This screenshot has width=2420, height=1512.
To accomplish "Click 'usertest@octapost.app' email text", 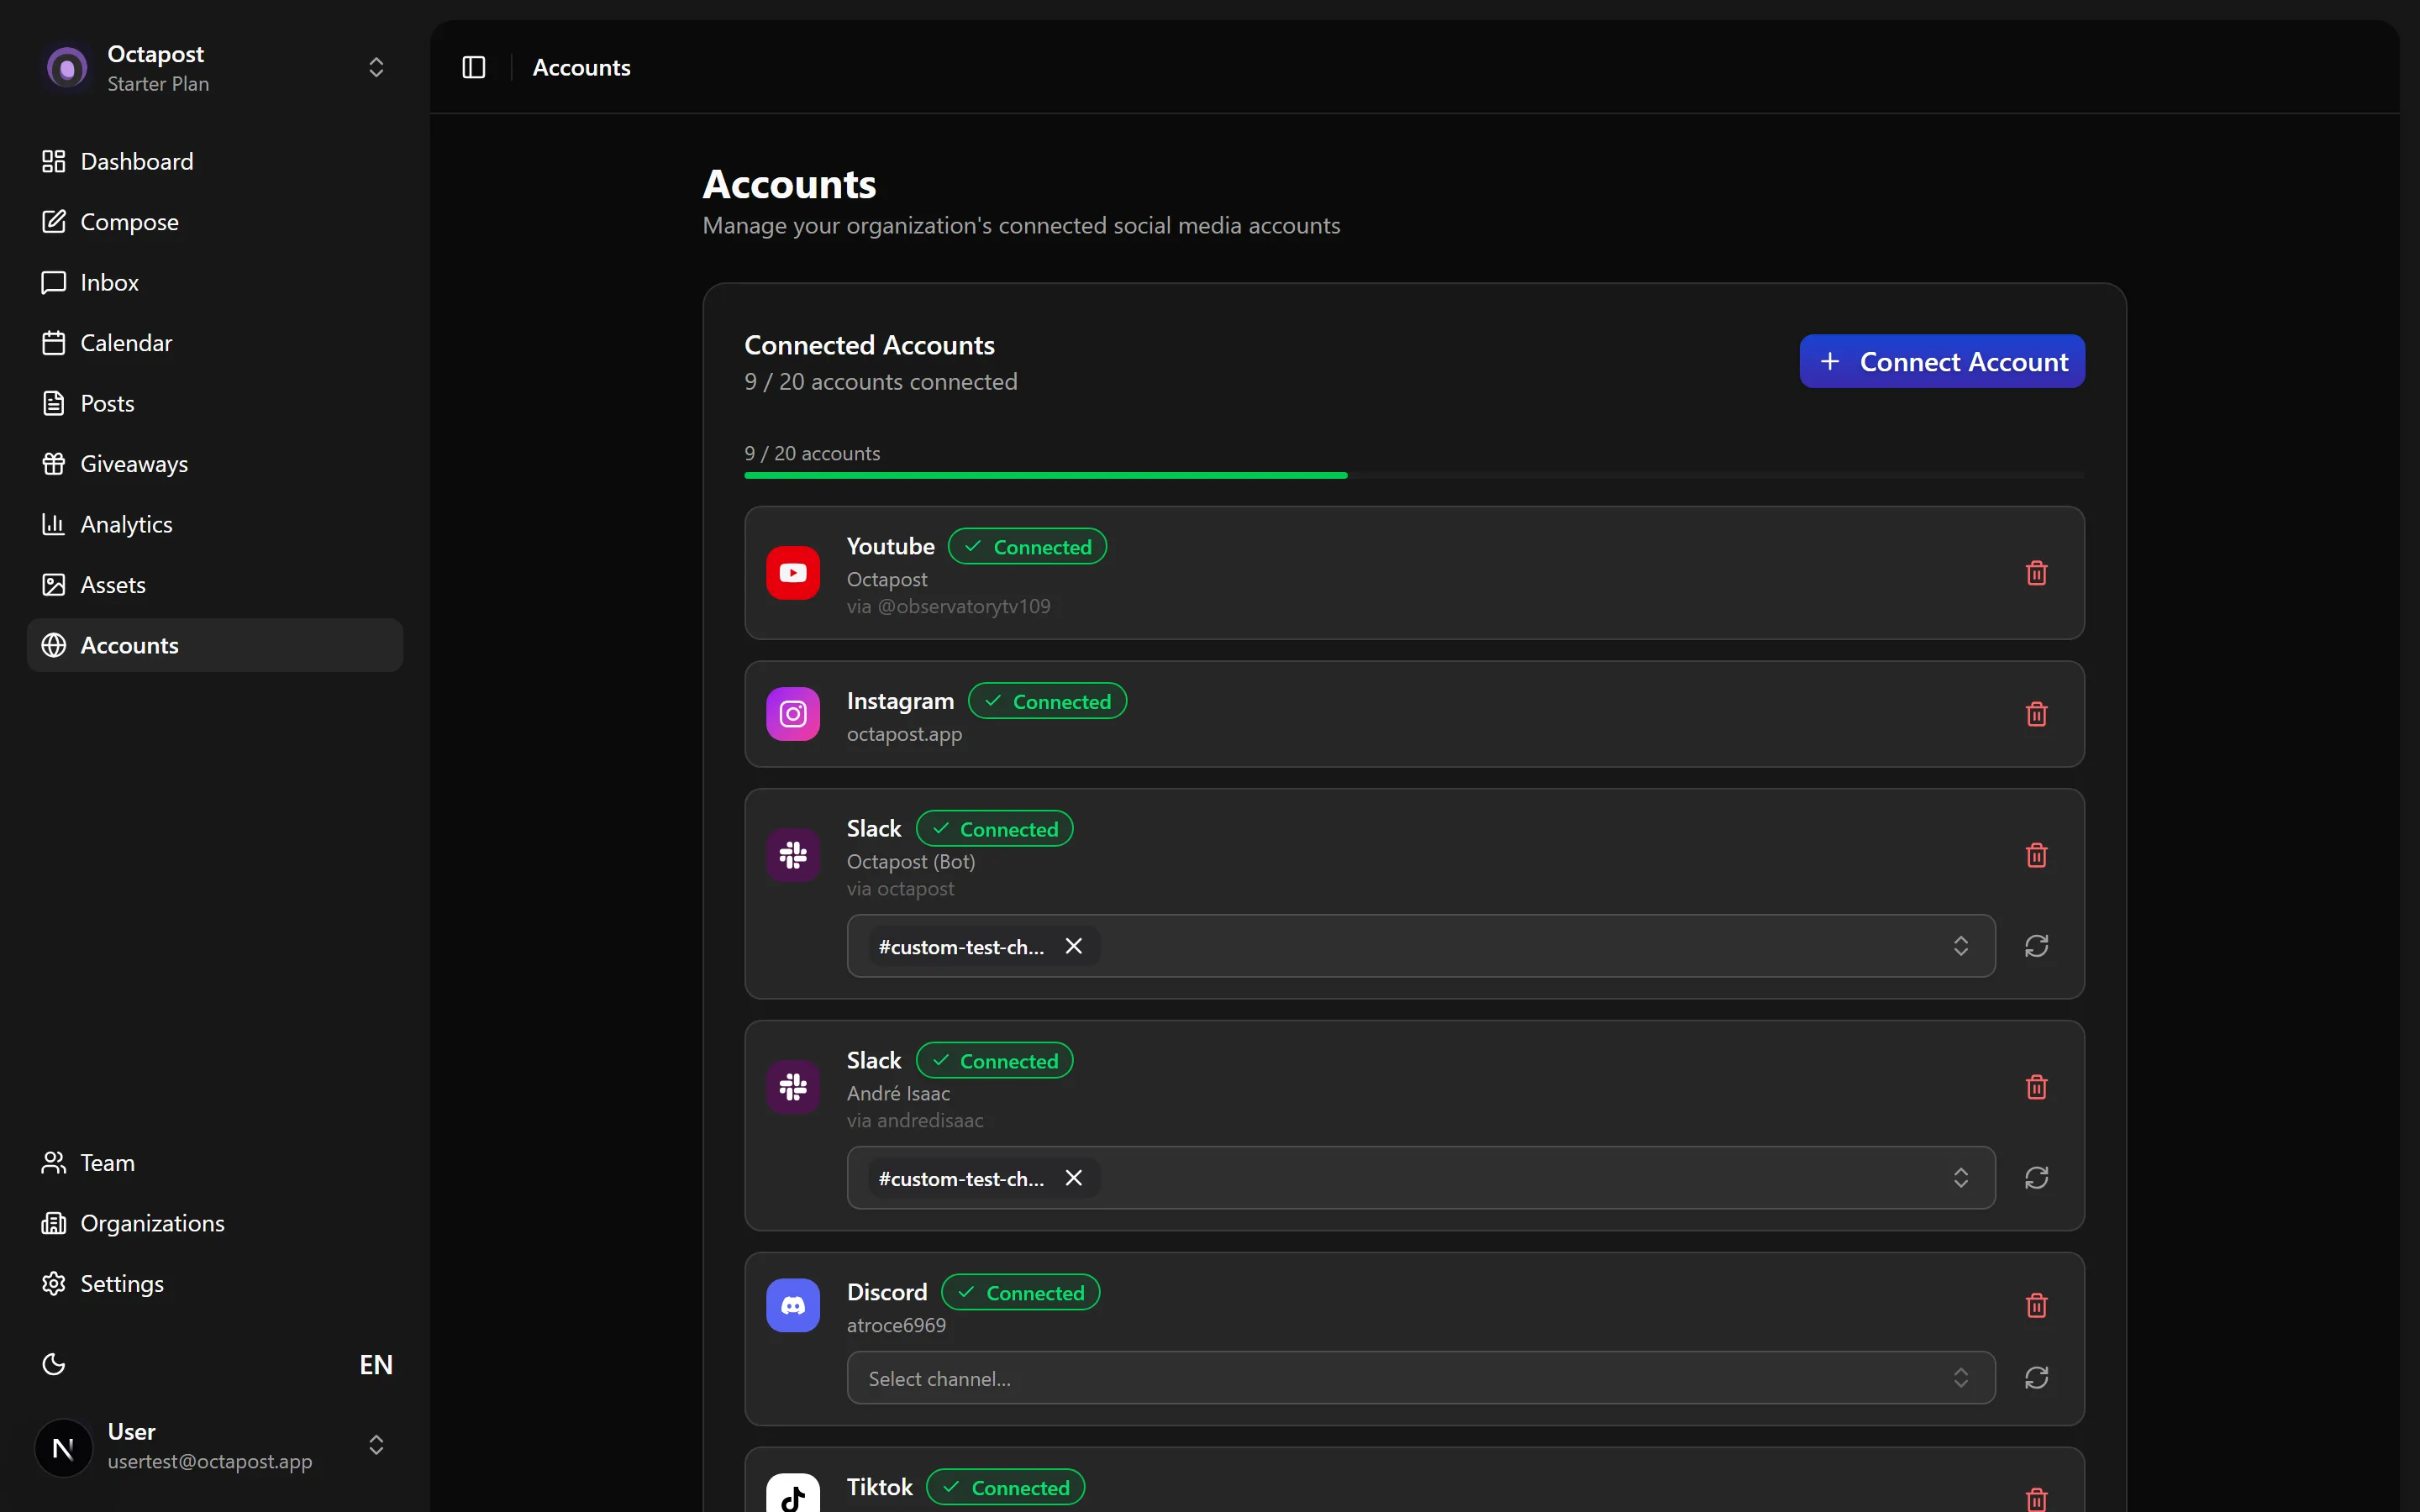I will pos(210,1461).
